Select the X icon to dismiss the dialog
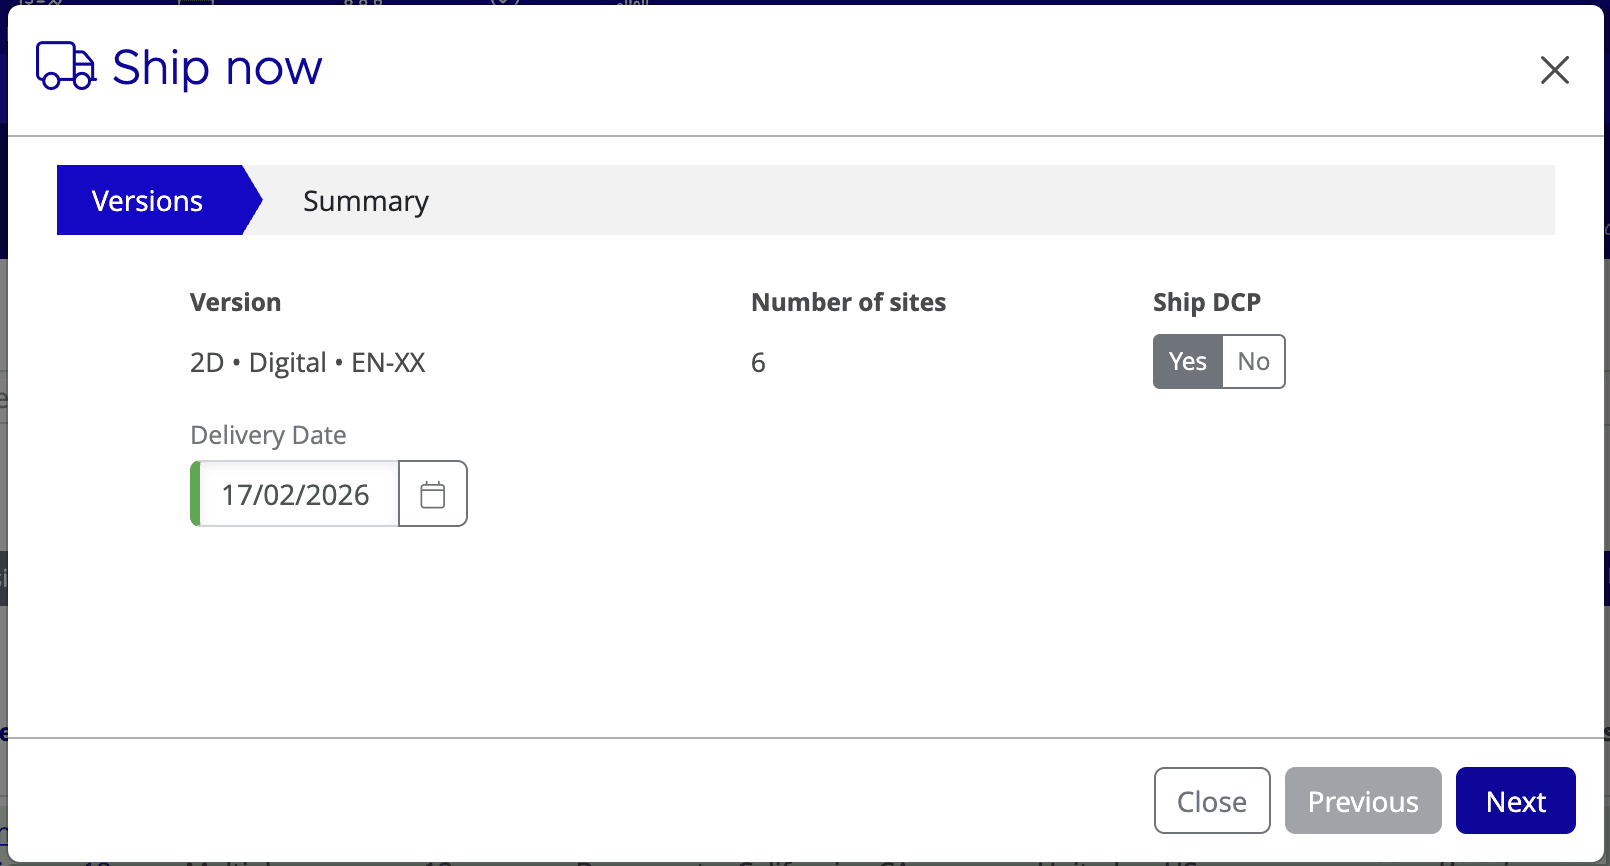 pos(1554,70)
